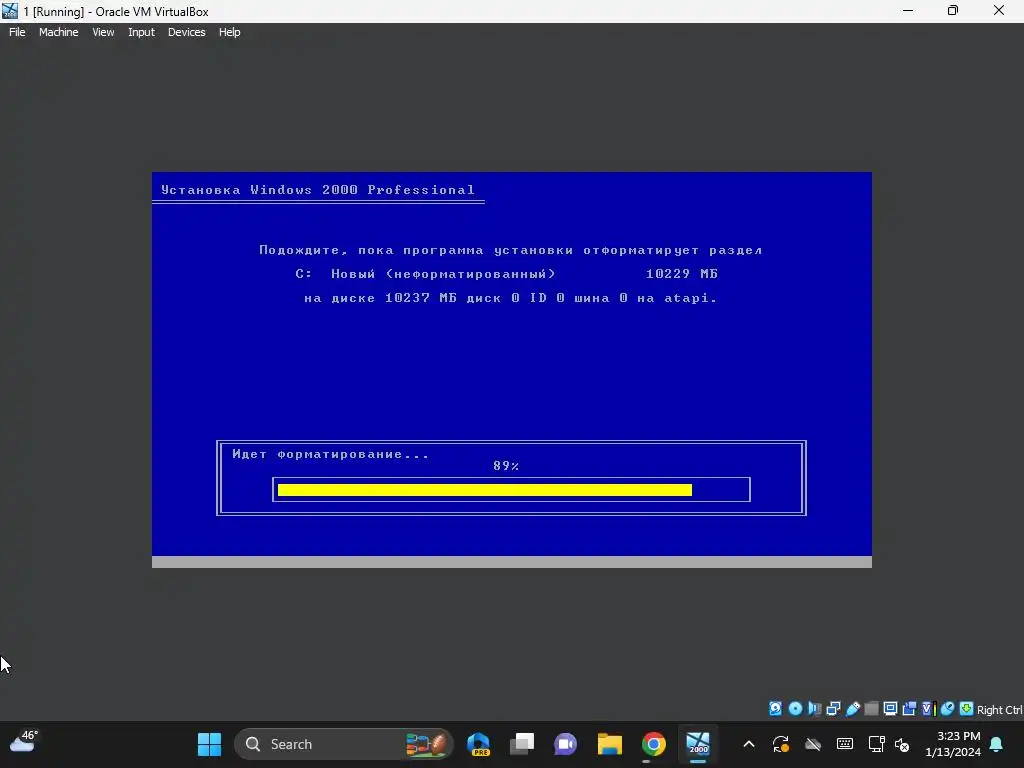Click the audio indicator icon in VirtualBox status bar
Image resolution: width=1024 pixels, height=768 pixels.
(814, 709)
